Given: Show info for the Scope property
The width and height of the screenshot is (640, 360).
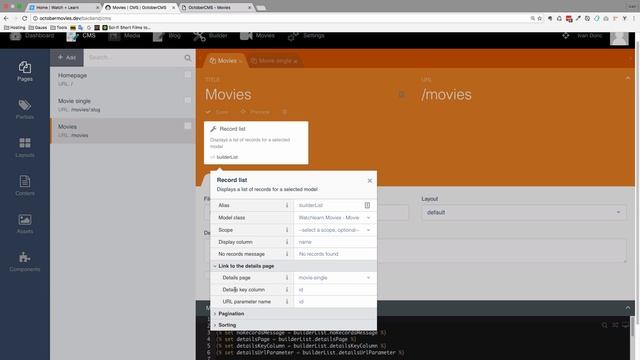Looking at the screenshot, I should click(287, 230).
